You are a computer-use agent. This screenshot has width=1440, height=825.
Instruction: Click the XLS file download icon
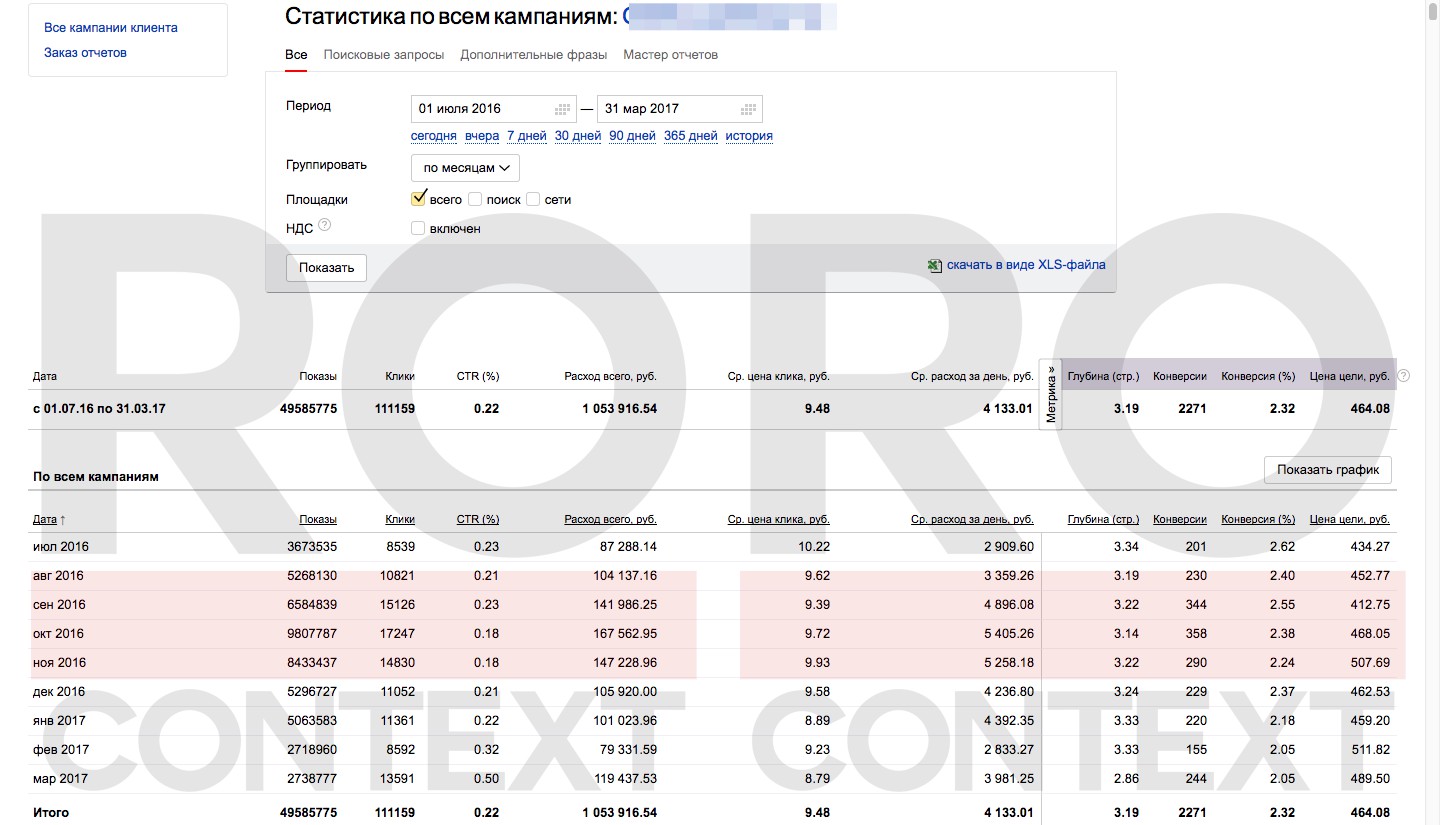click(x=934, y=265)
